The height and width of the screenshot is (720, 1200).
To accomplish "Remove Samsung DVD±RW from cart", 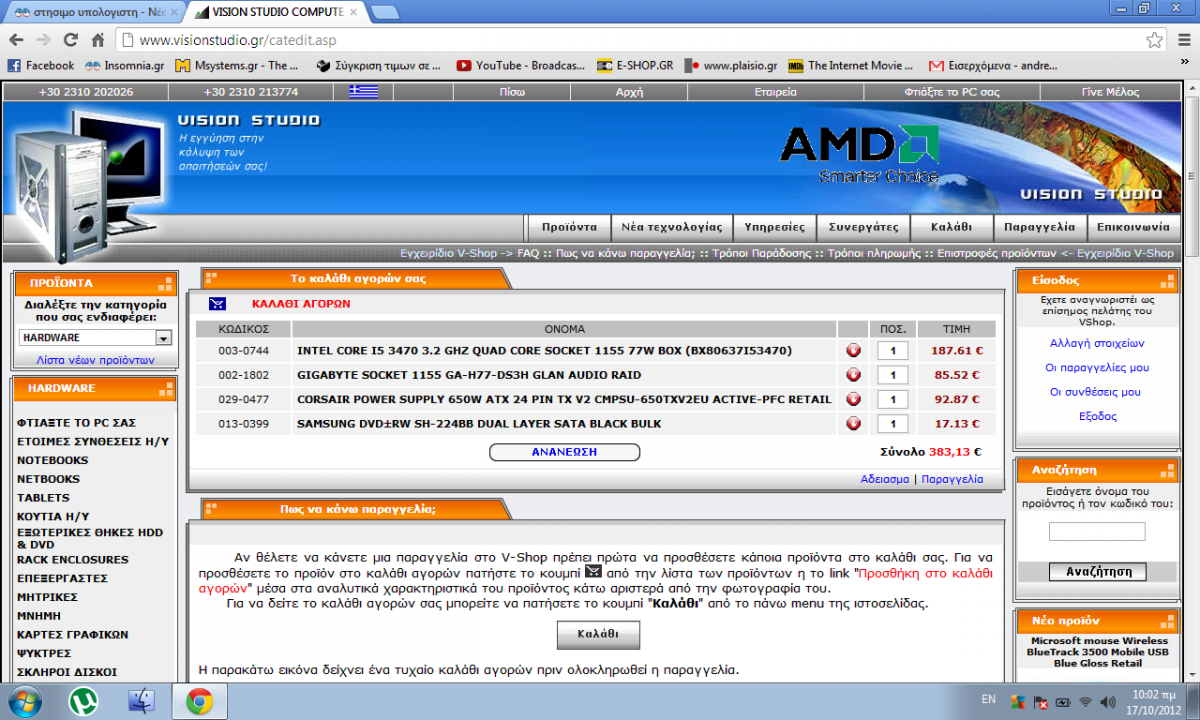I will click(853, 423).
